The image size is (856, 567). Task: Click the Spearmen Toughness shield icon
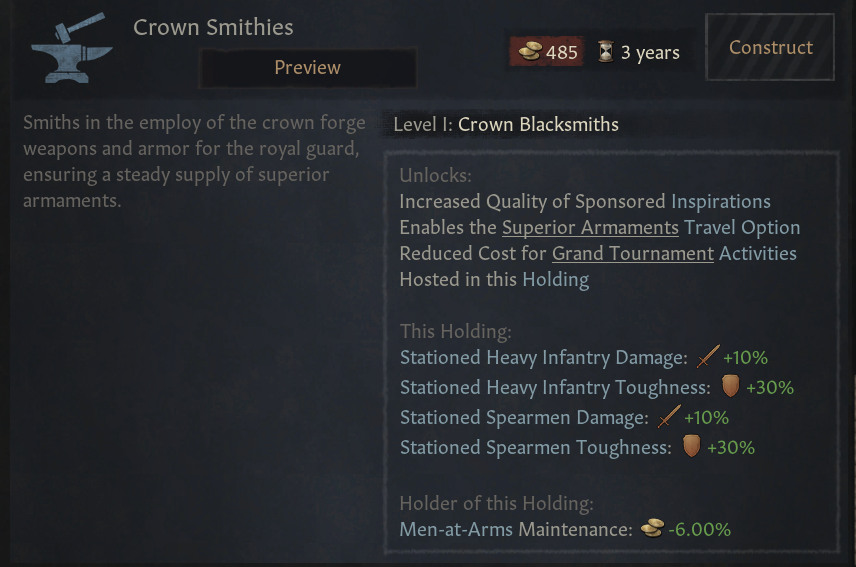[x=691, y=446]
